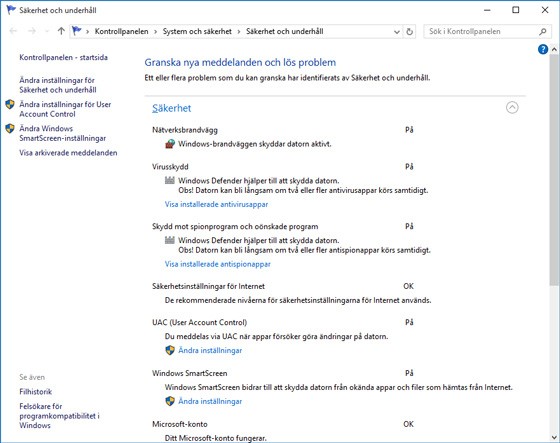Click the search magnifier icon
The width and height of the screenshot is (560, 443).
pos(542,31)
